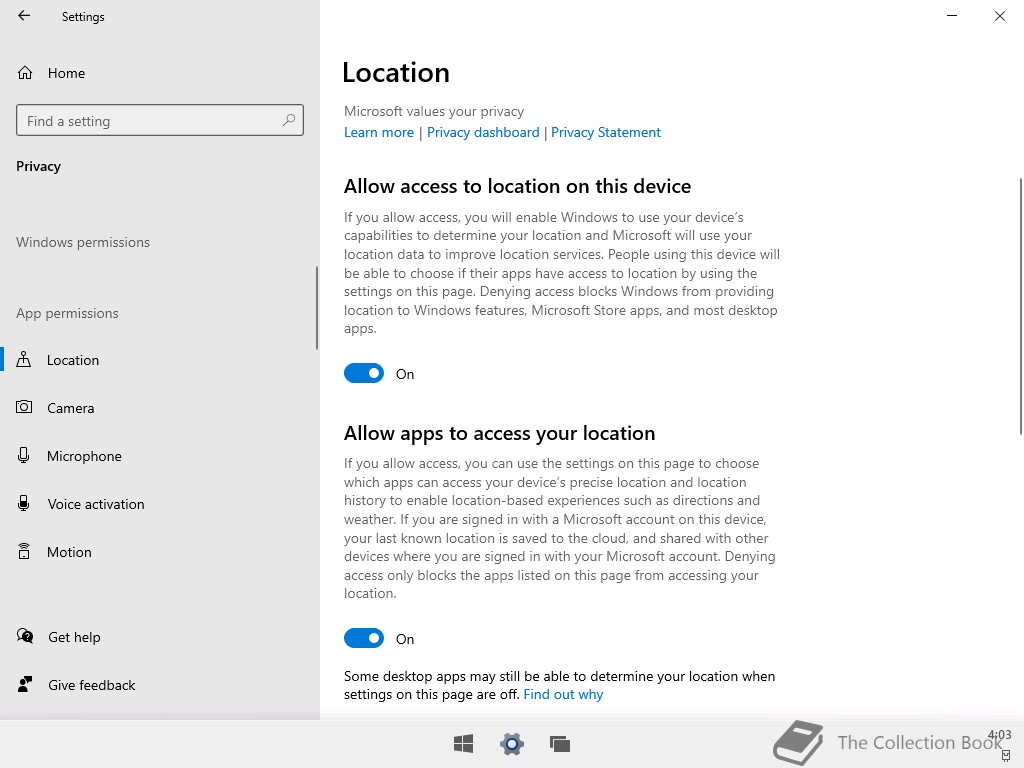1024x768 pixels.
Task: Click 'Allow apps to access your location' heading
Action: [x=500, y=433]
